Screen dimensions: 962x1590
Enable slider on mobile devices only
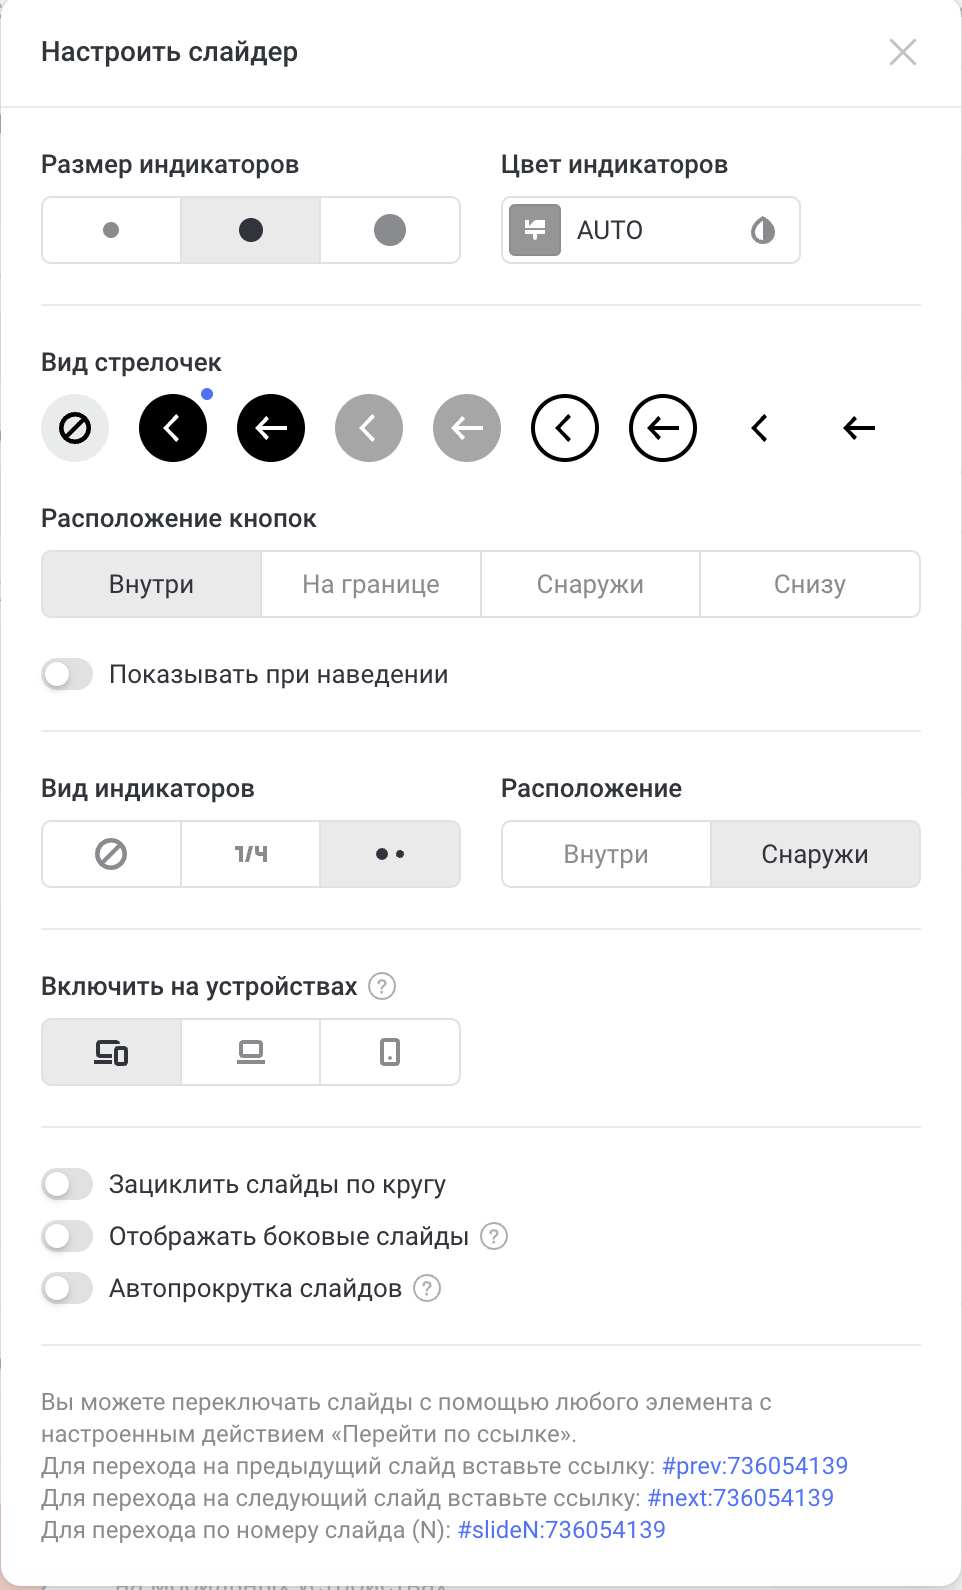click(390, 1052)
